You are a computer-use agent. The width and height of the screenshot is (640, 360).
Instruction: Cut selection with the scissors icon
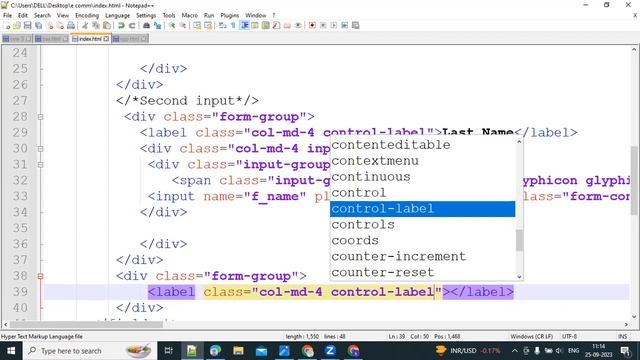pyautogui.click(x=85, y=25)
